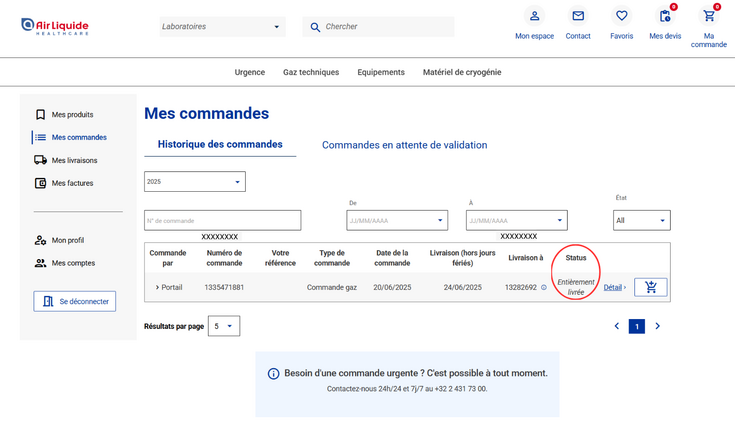Click the Chercher search field
Image resolution: width=735 pixels, height=435 pixels.
[378, 27]
